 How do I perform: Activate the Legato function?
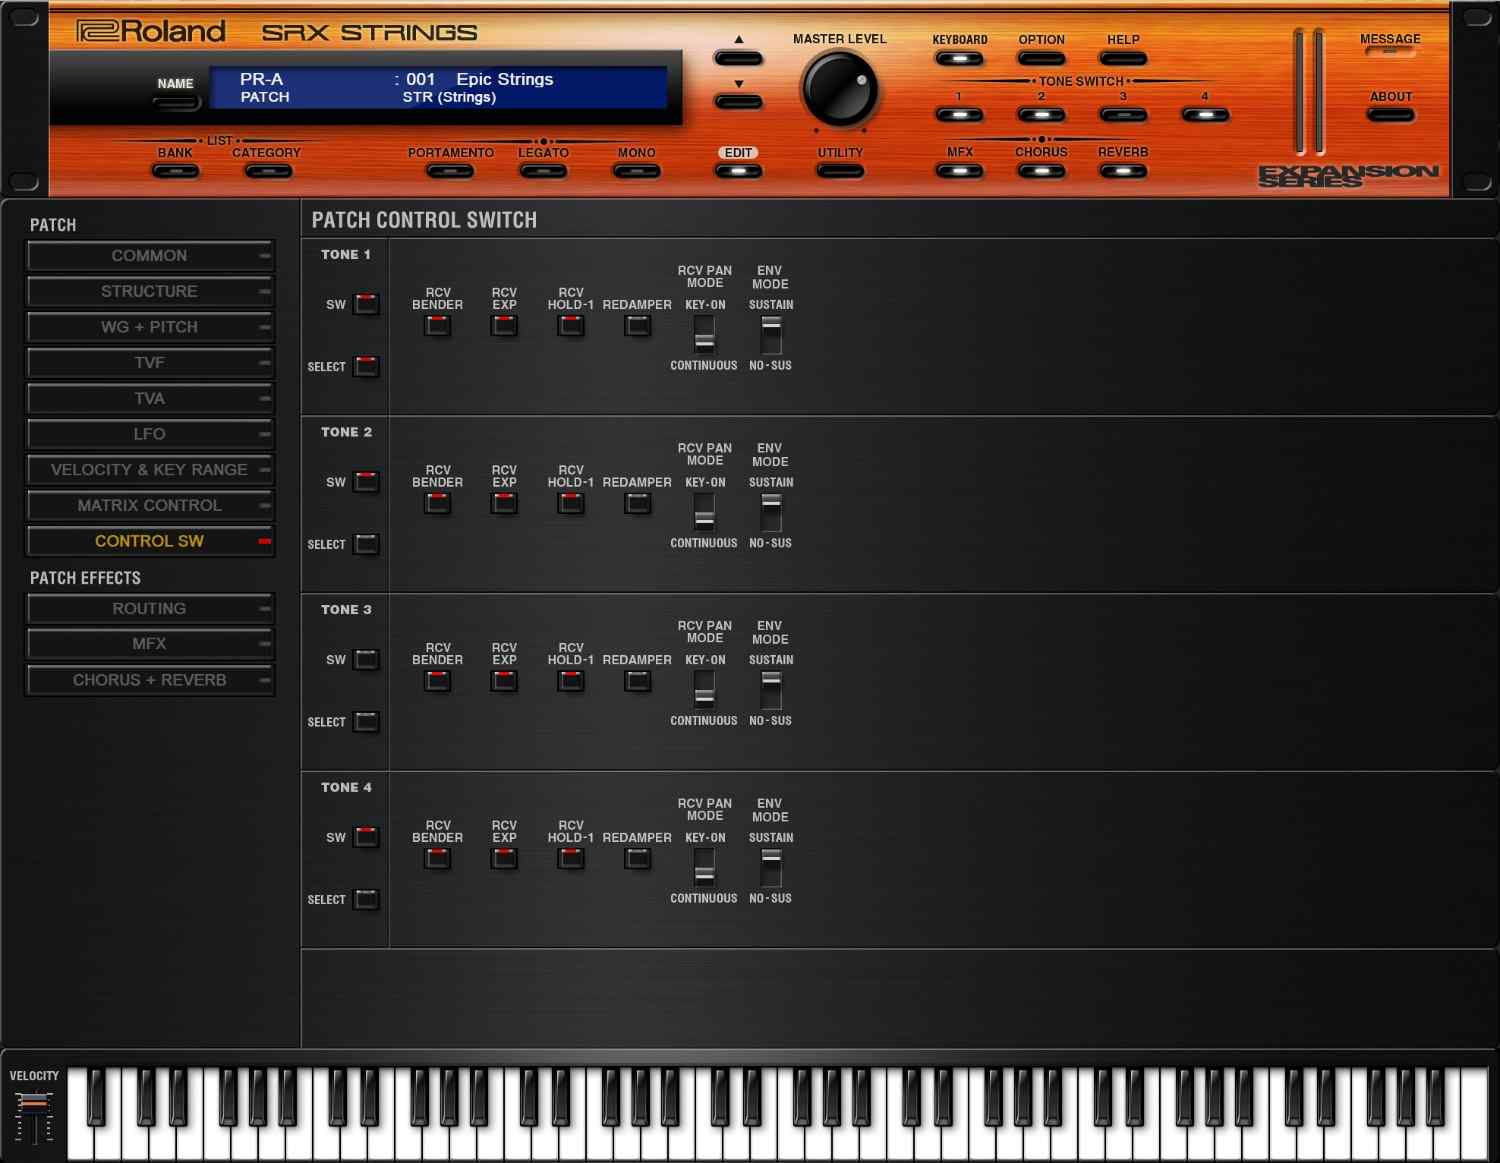(x=543, y=170)
